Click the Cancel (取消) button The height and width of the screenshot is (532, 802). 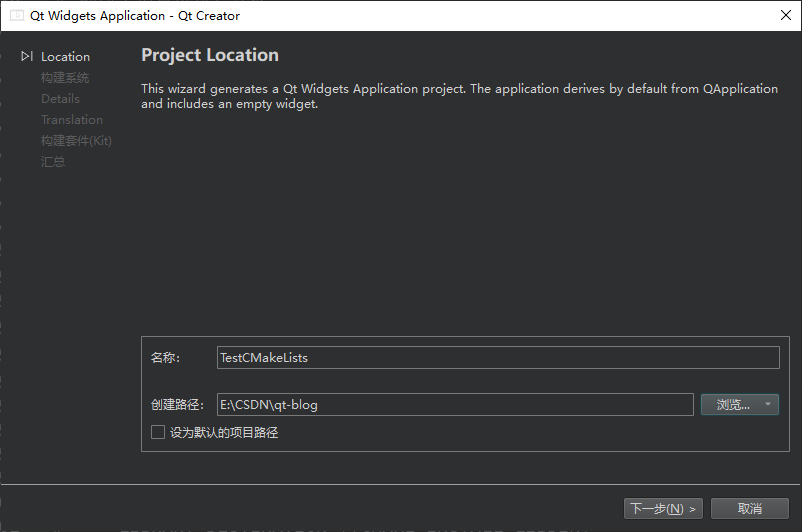pos(750,508)
